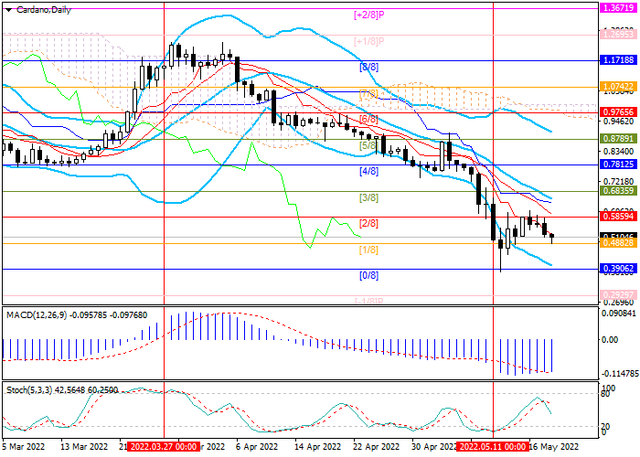Screen dimensions: 640x457
Task: Select the 0.48828 orange price tag
Action: coord(619,243)
